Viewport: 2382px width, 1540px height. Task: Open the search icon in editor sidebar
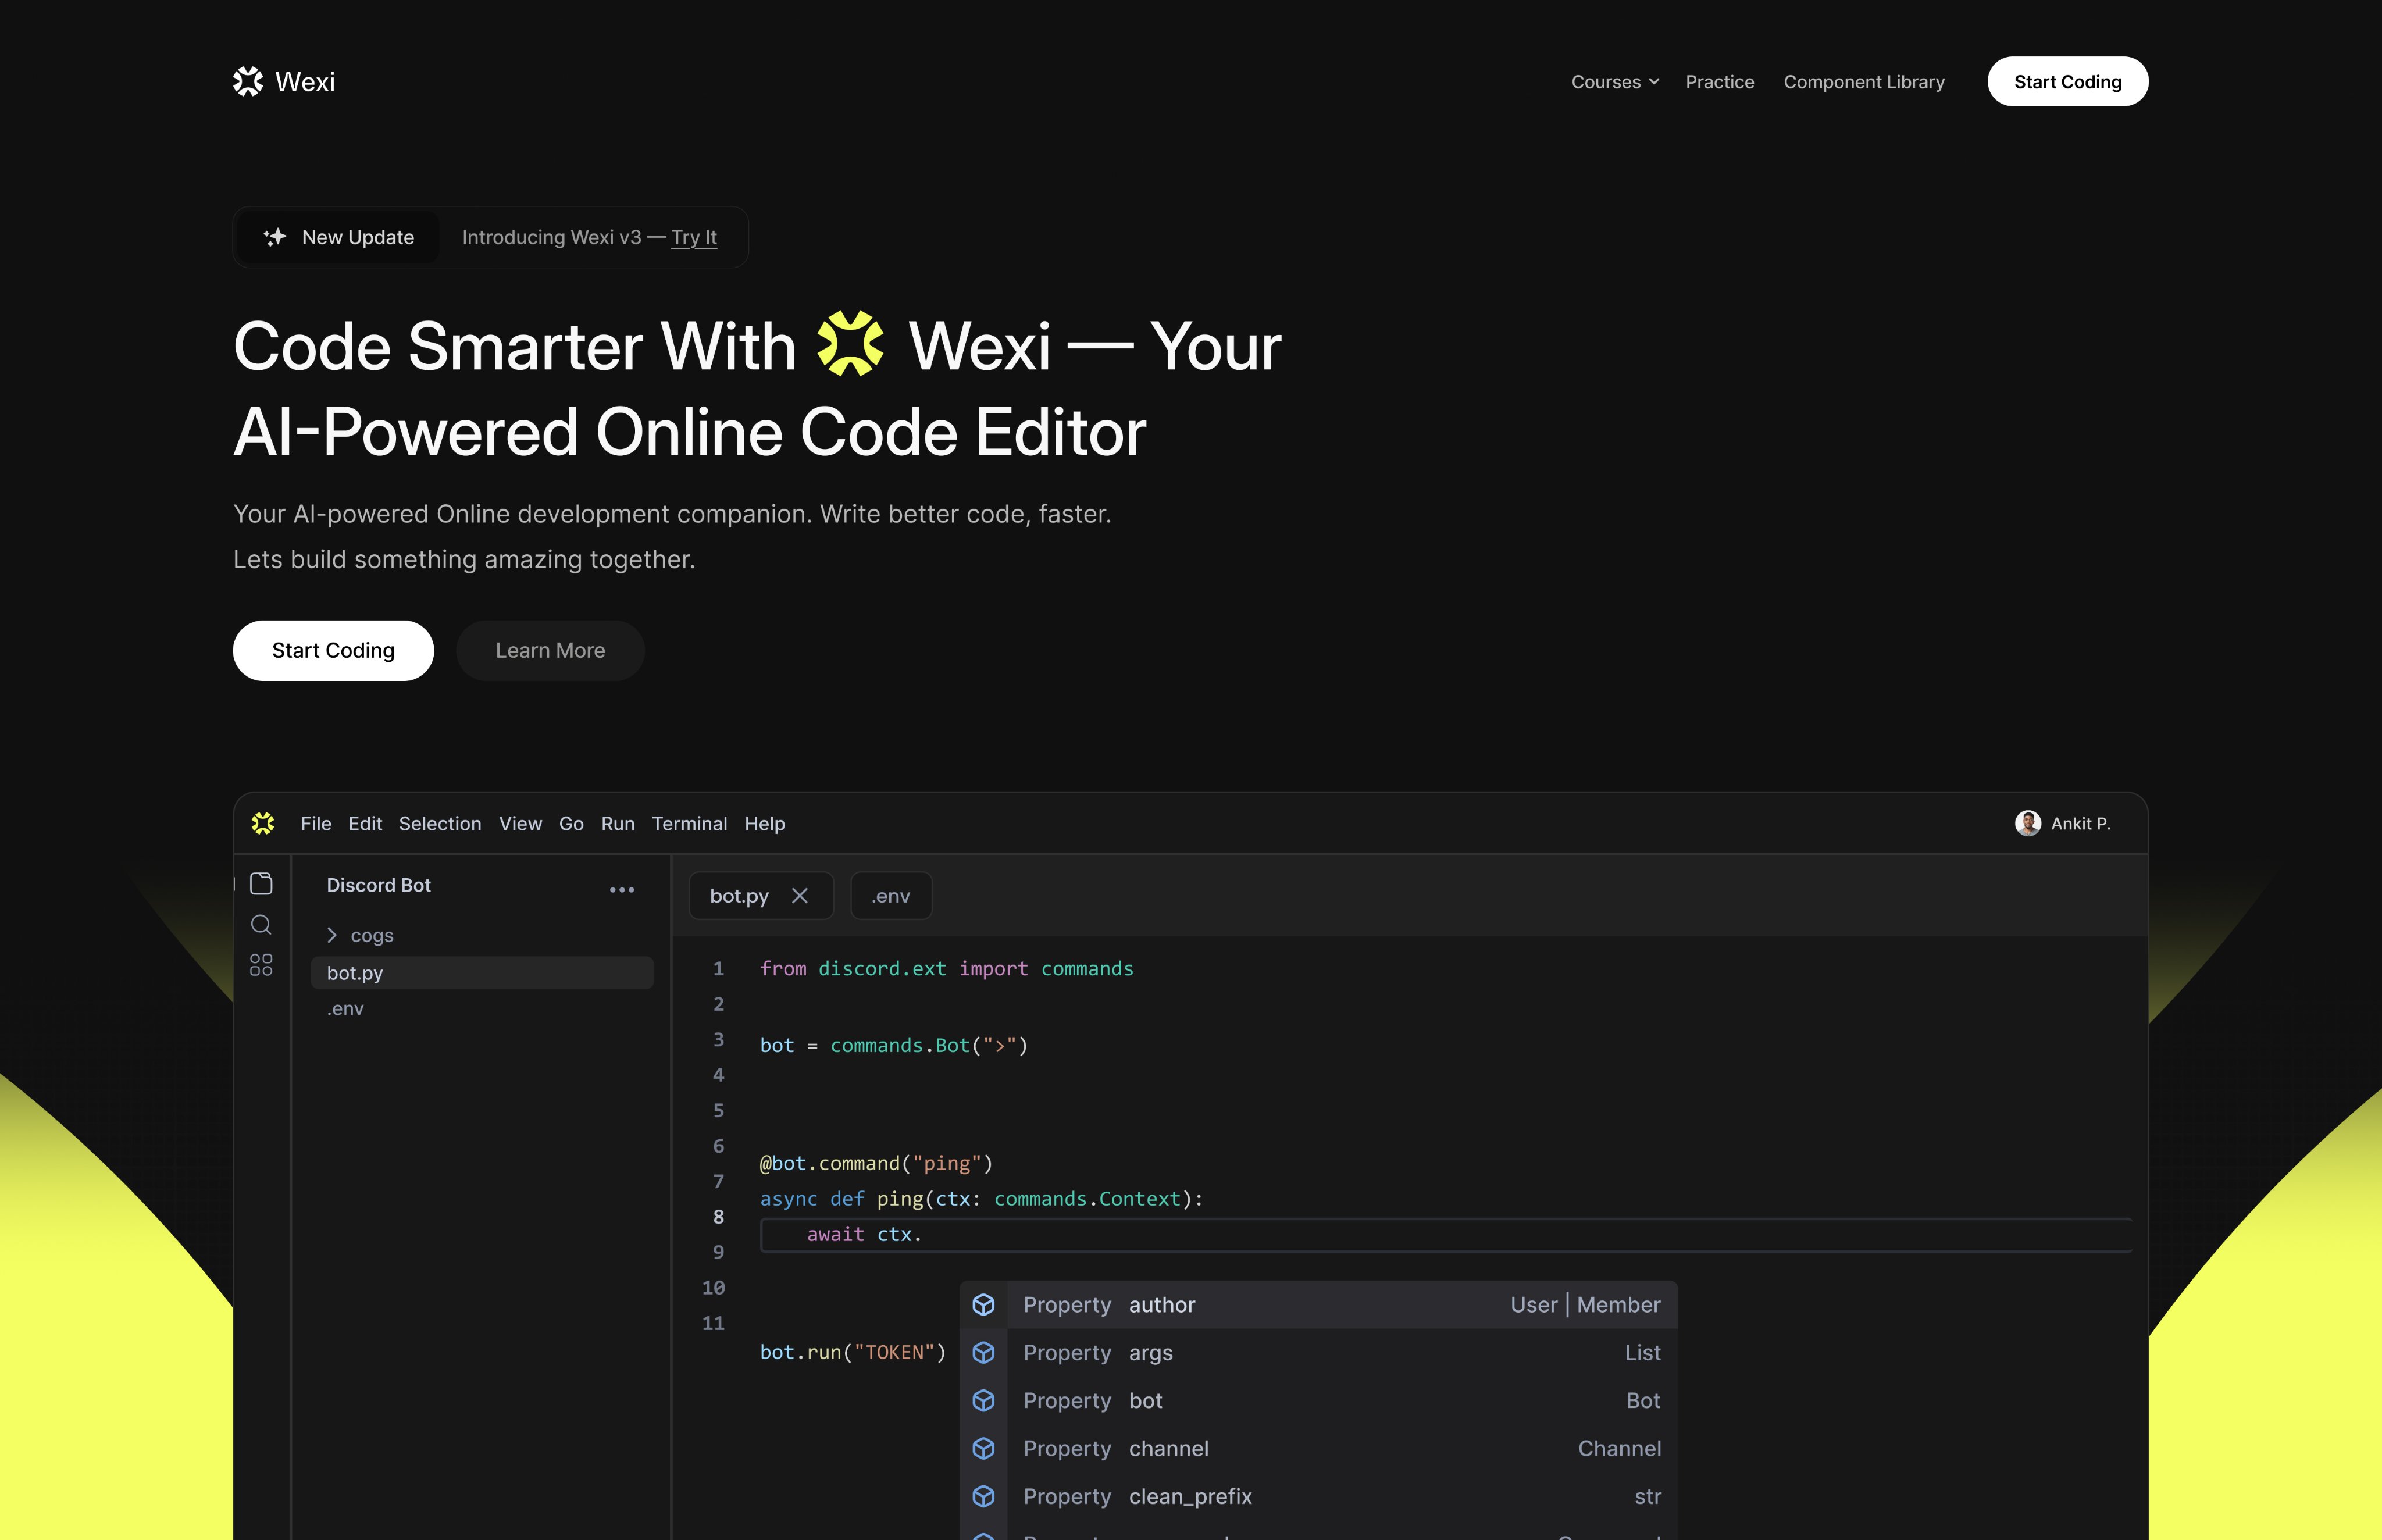pos(261,925)
